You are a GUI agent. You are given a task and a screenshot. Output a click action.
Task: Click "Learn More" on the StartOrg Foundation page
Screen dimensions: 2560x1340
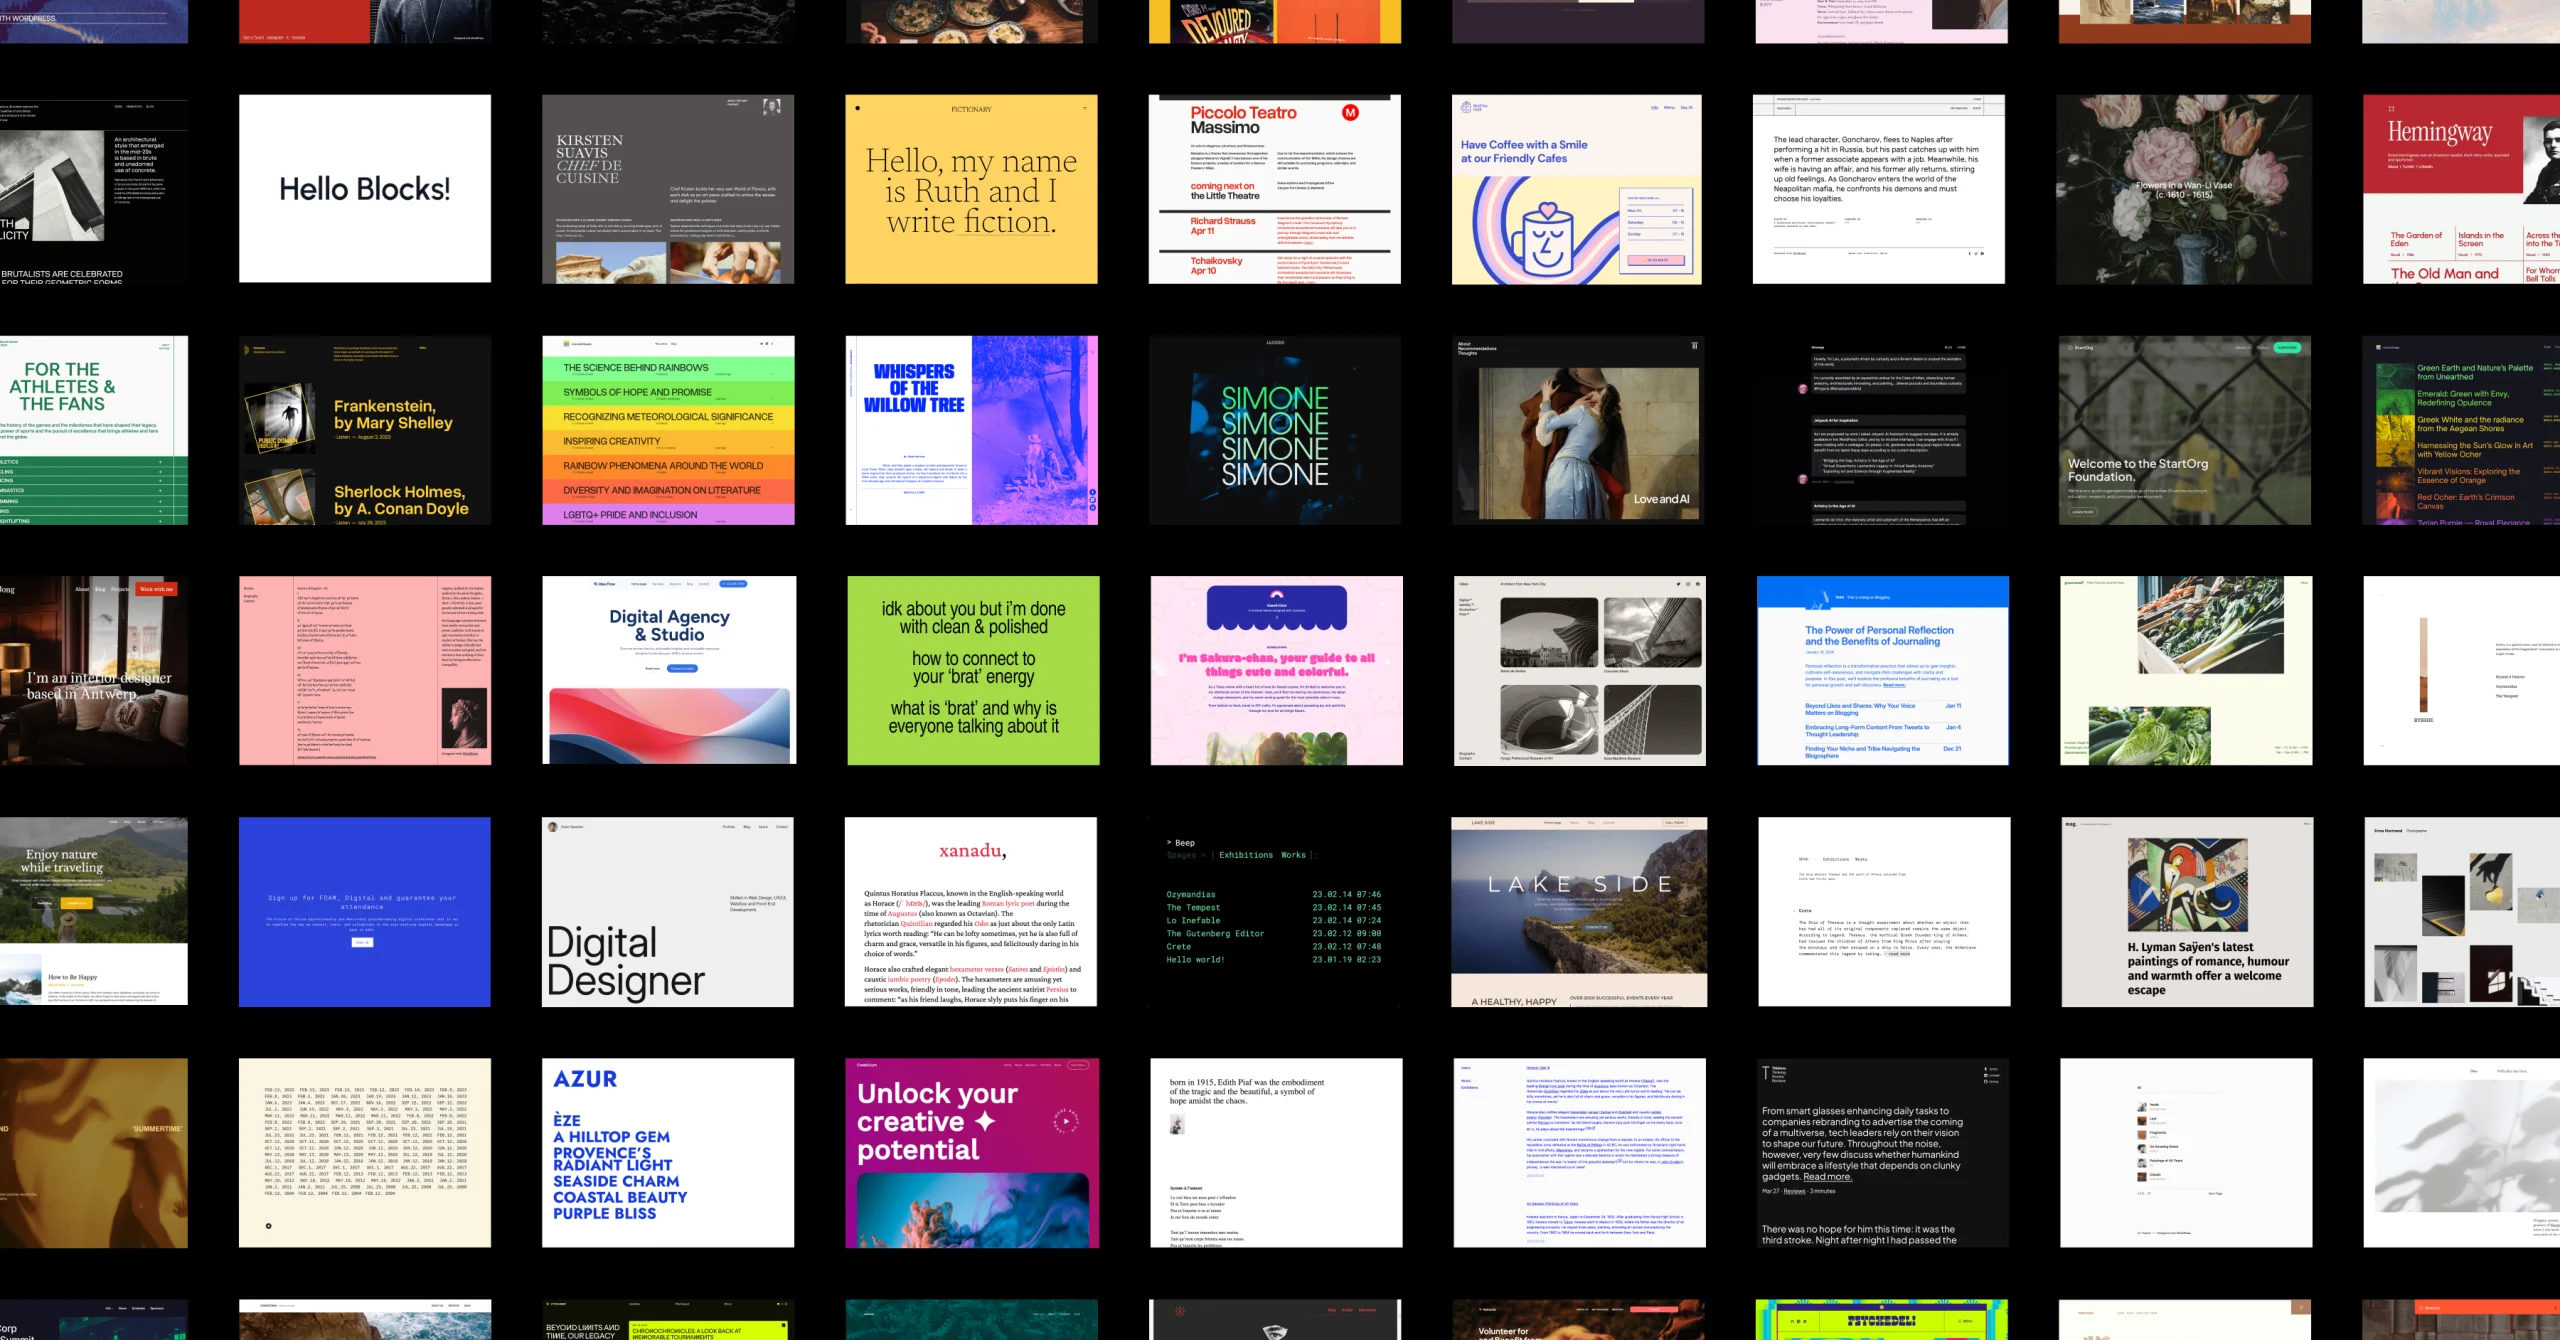click(x=2083, y=512)
